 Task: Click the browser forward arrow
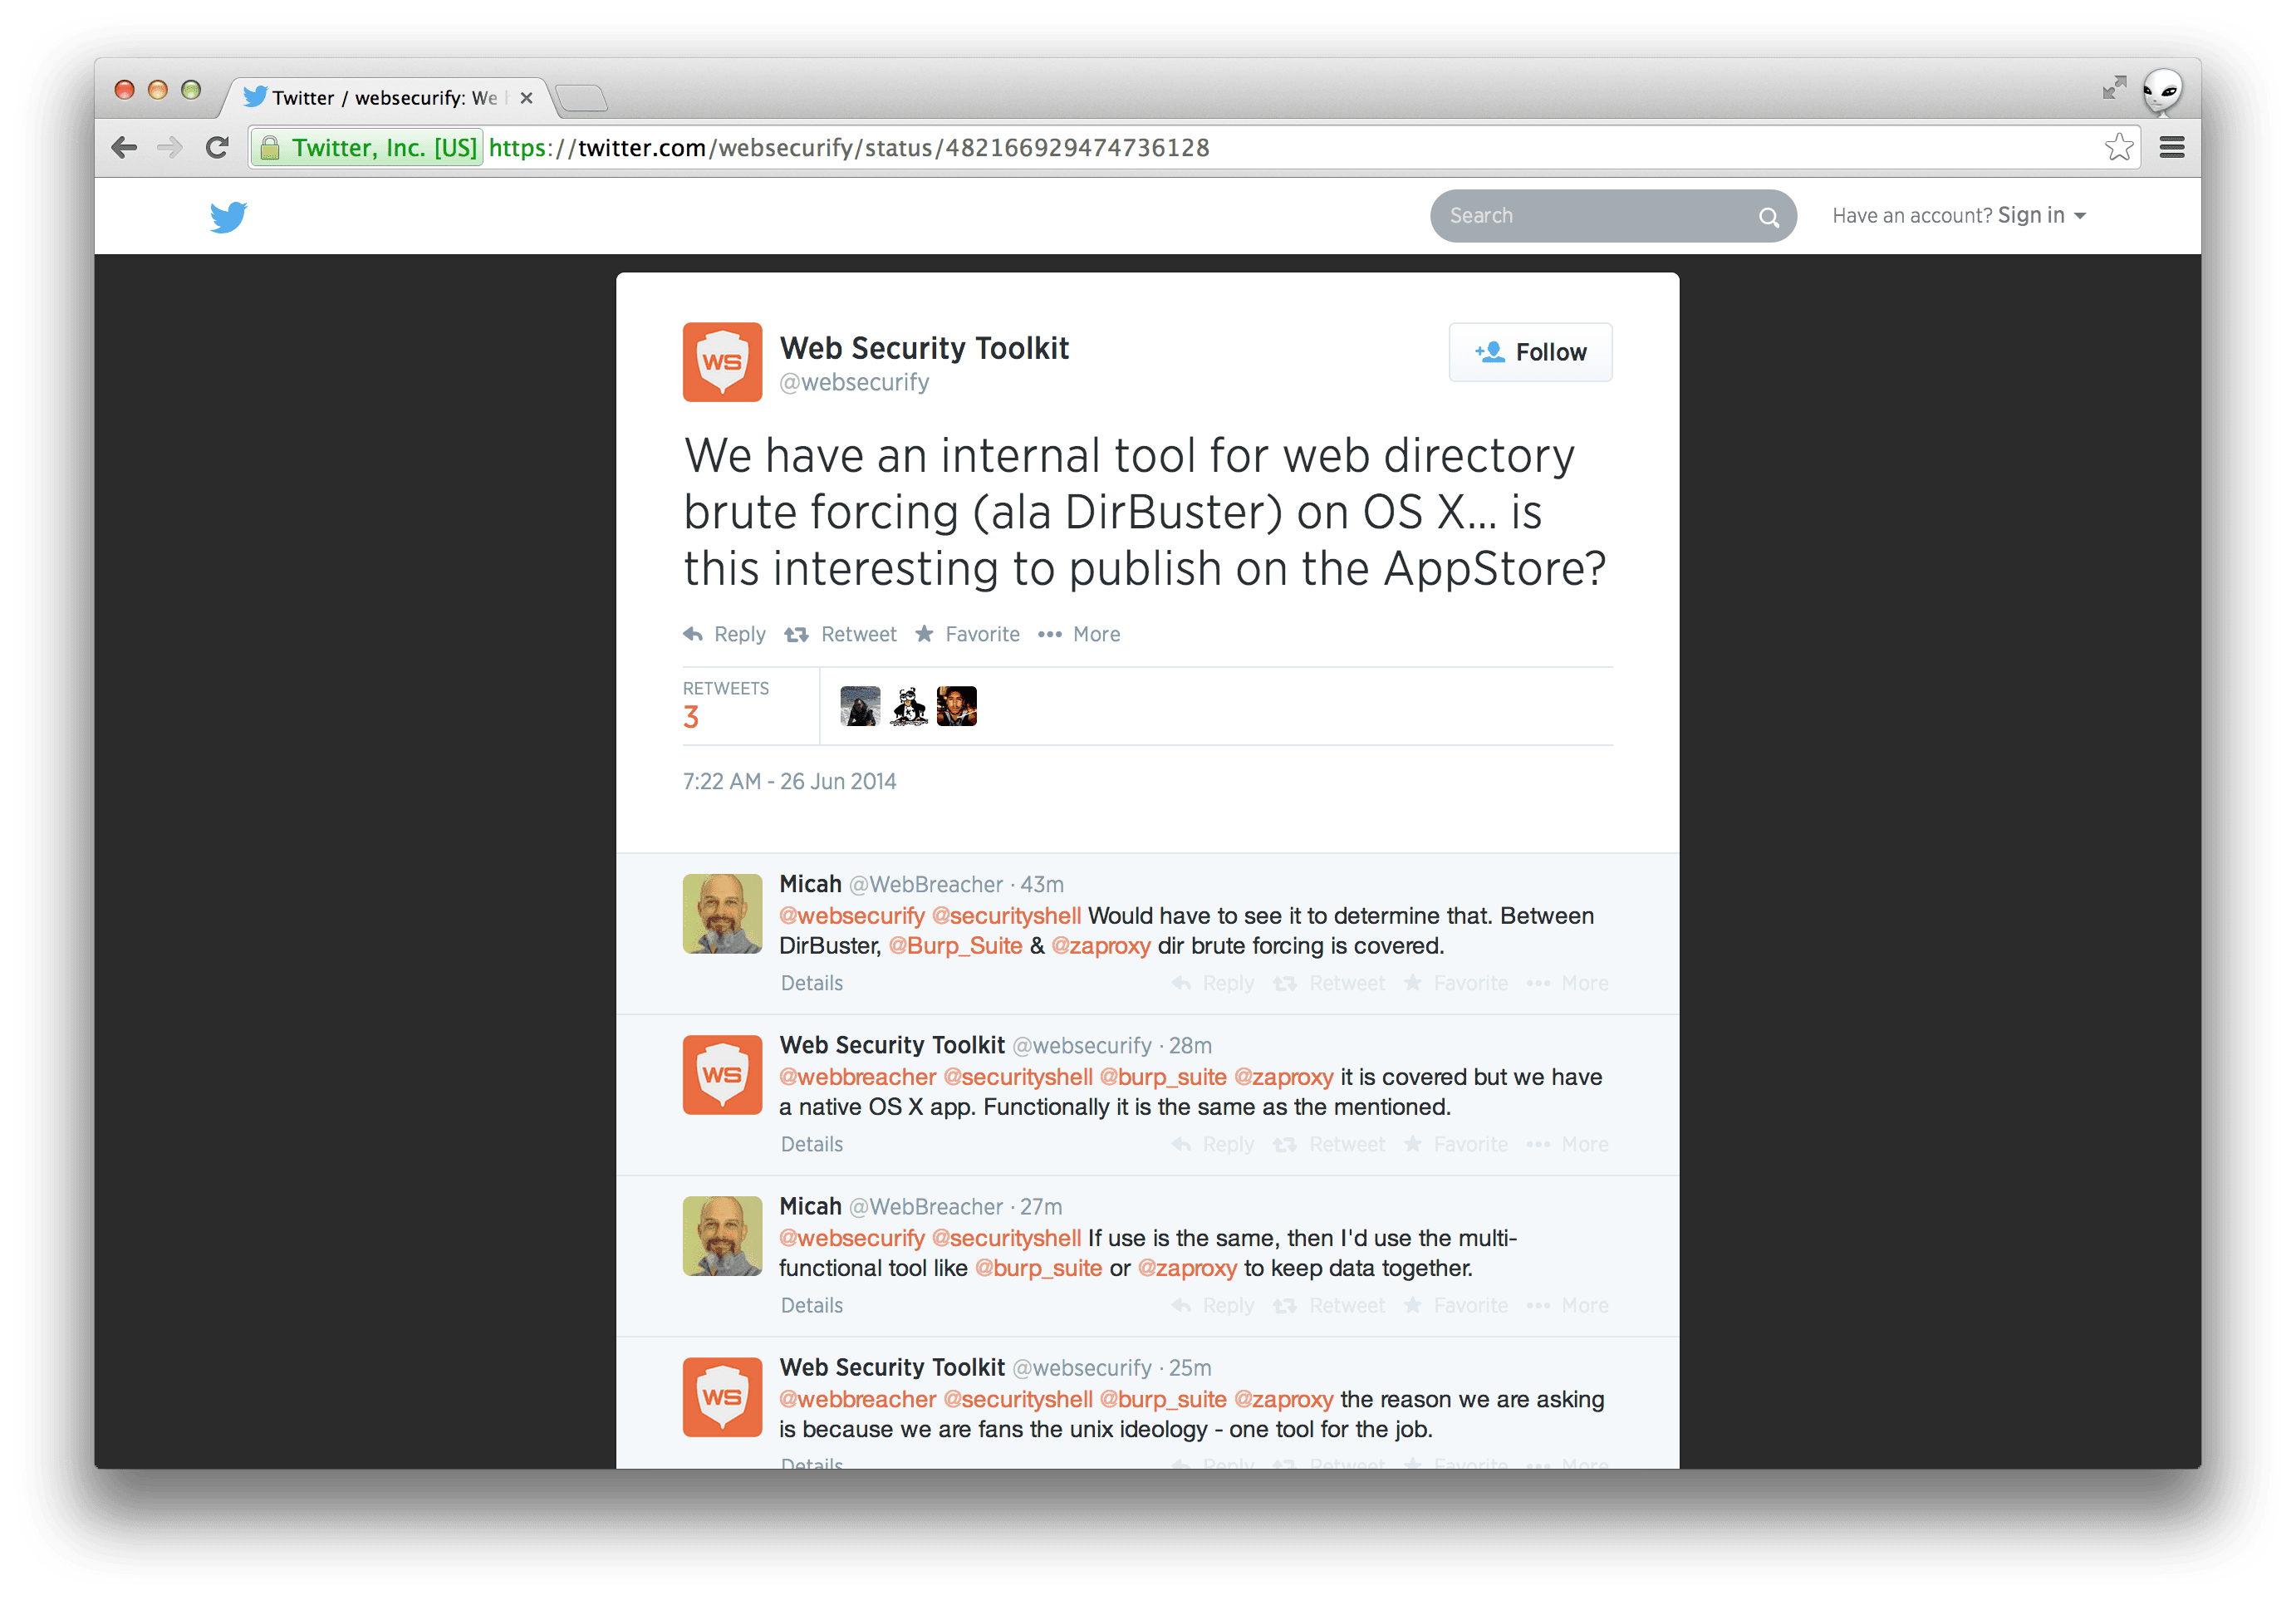pos(170,148)
